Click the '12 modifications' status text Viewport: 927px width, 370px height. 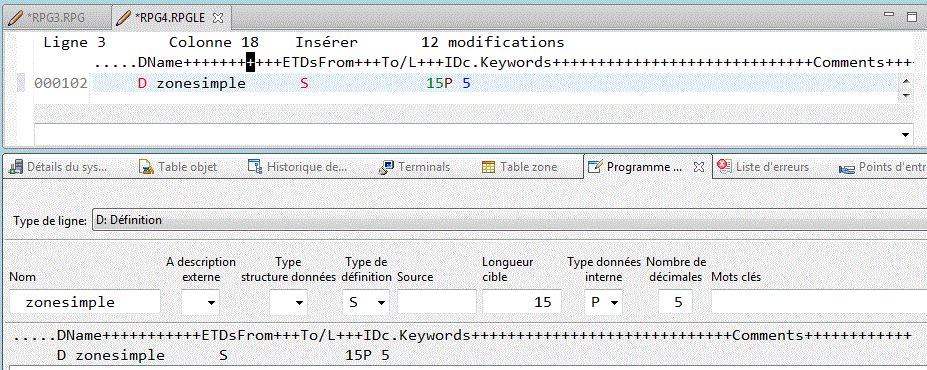click(x=492, y=43)
